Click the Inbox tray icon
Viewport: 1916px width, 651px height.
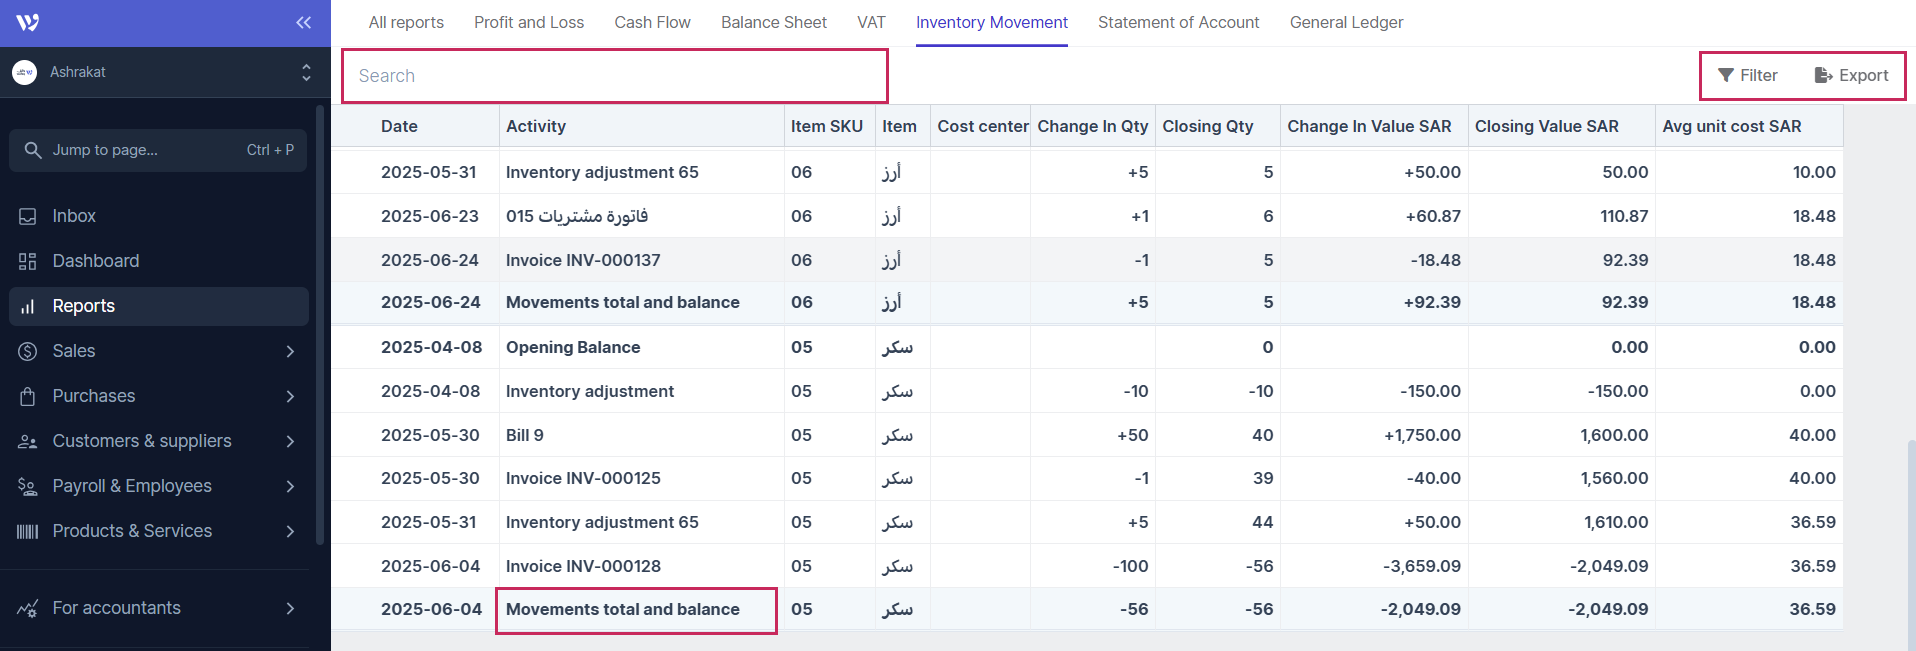point(28,216)
